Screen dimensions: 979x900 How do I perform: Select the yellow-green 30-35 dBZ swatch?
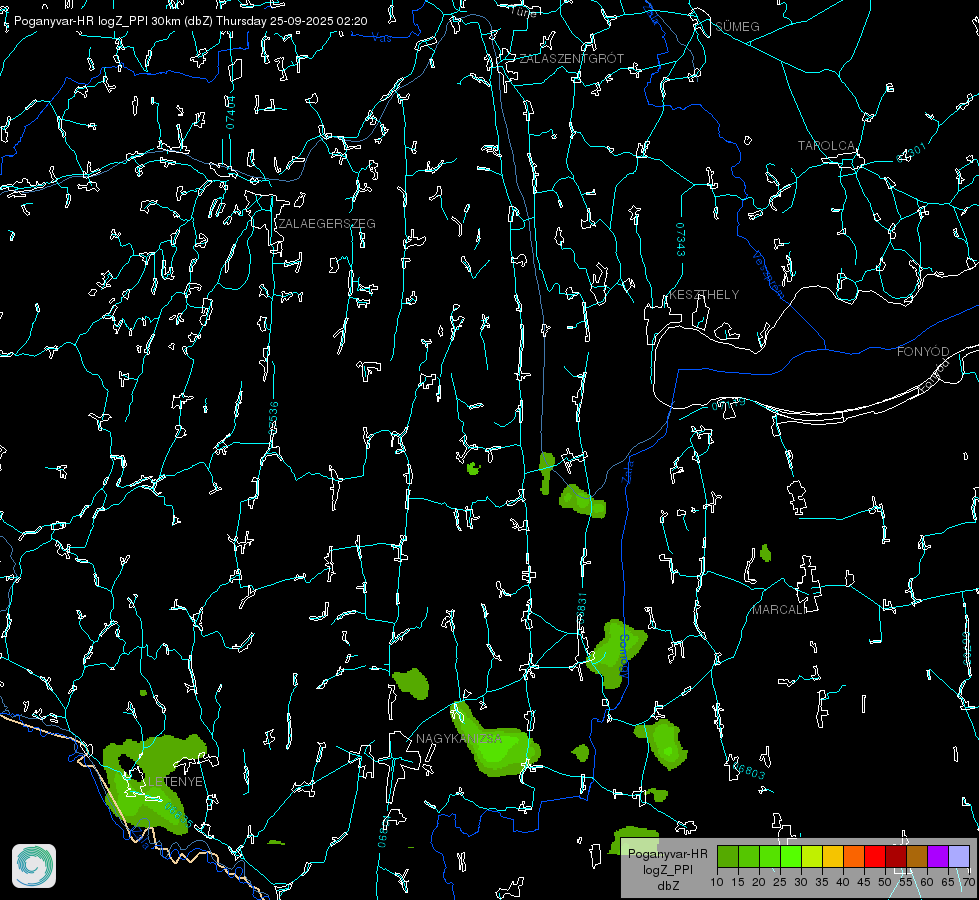(812, 856)
